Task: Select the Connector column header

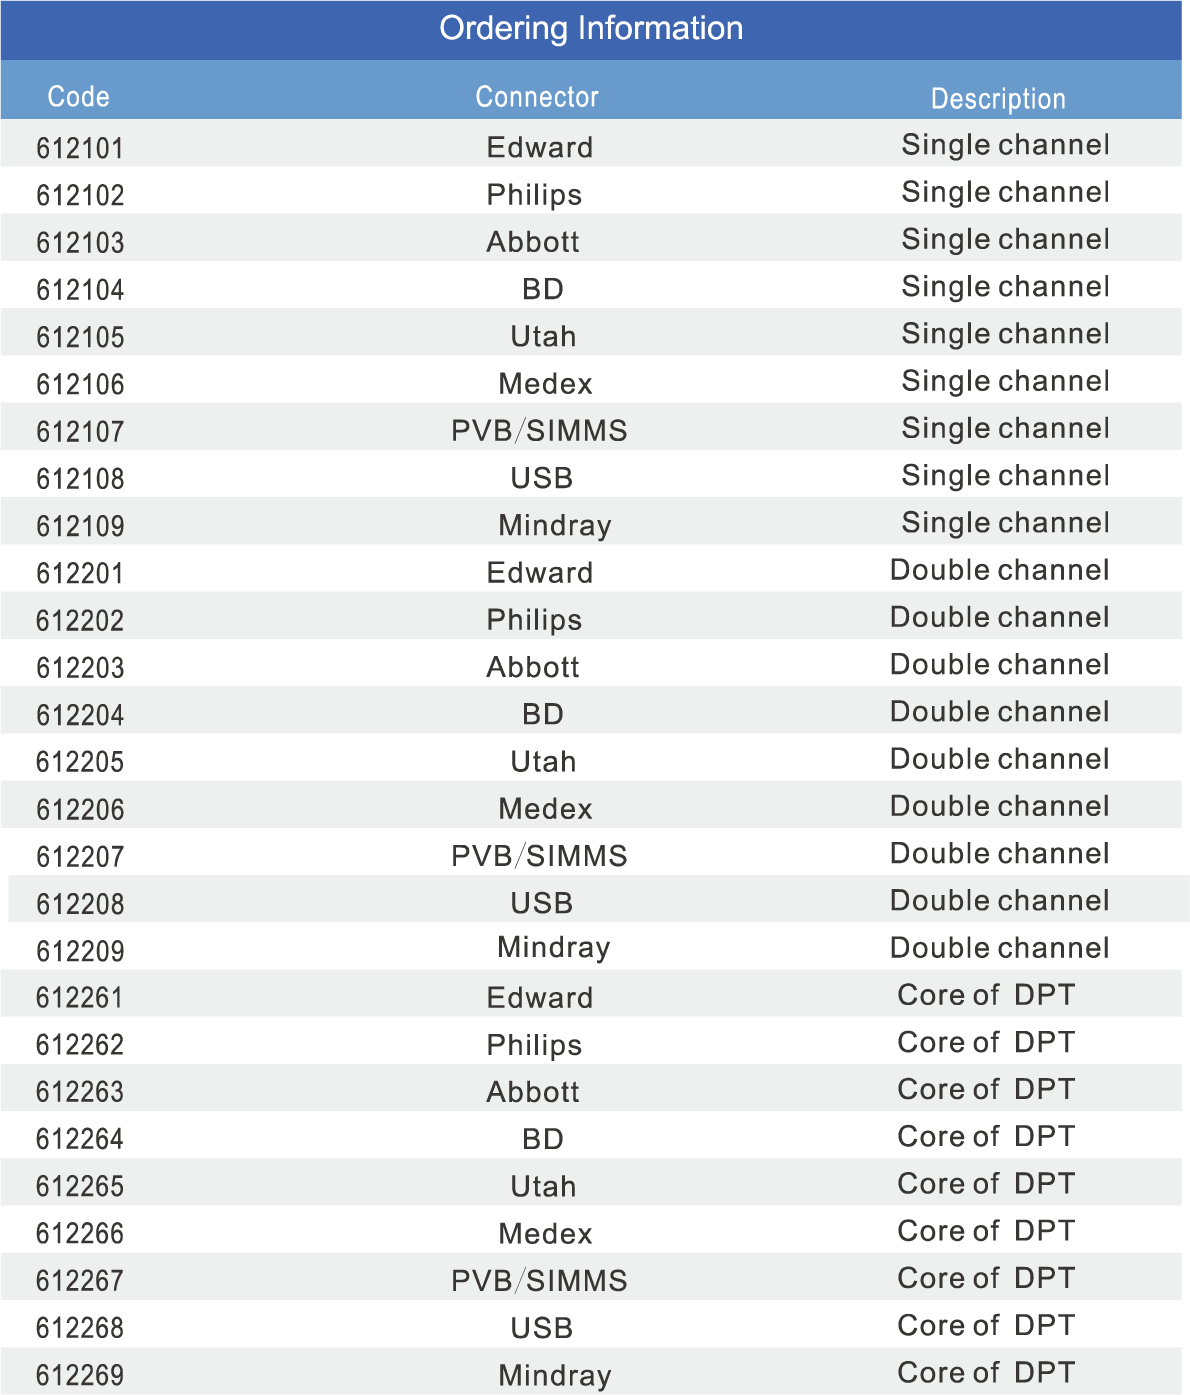Action: point(537,97)
